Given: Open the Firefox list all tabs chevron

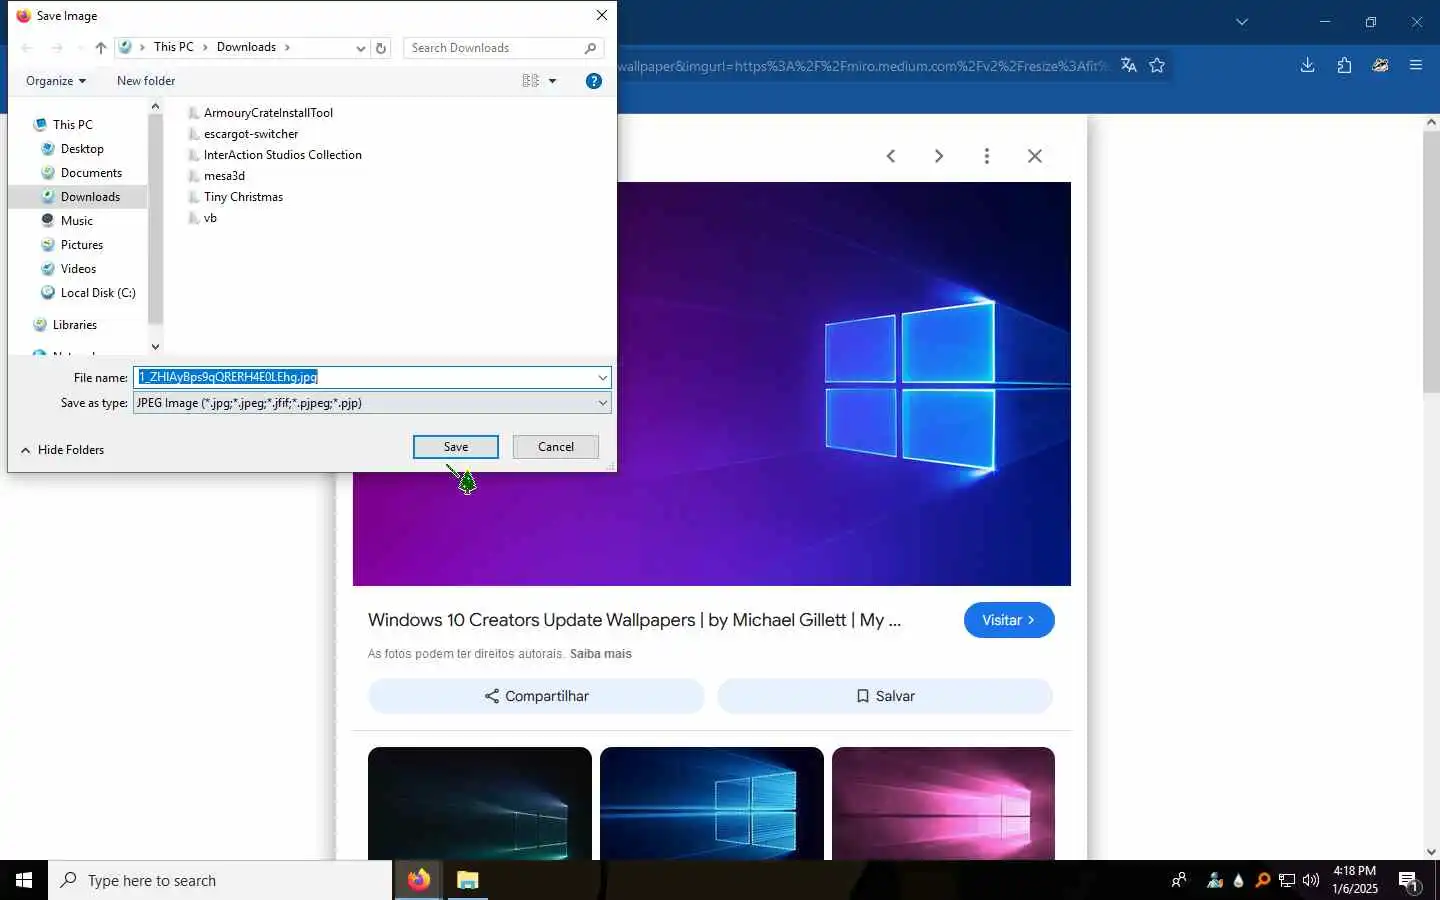Looking at the screenshot, I should click(x=1242, y=21).
